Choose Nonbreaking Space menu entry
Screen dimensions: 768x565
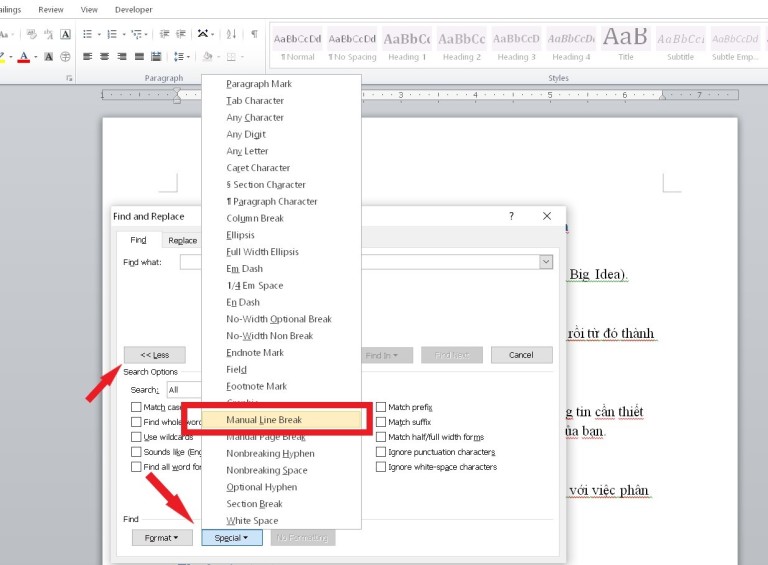pyautogui.click(x=282, y=470)
